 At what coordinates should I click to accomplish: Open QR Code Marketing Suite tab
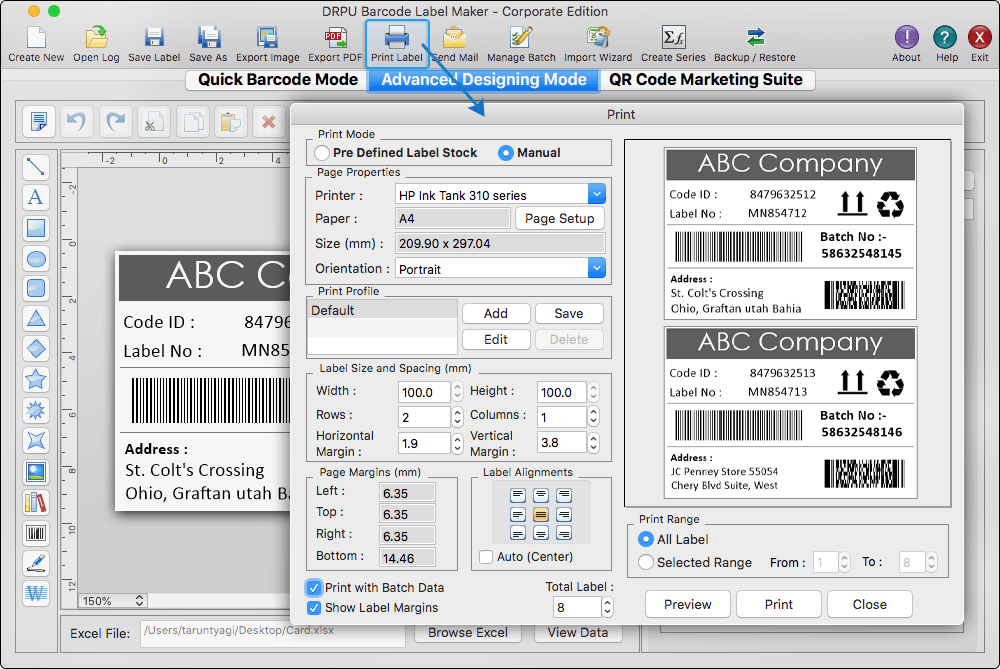pyautogui.click(x=706, y=80)
